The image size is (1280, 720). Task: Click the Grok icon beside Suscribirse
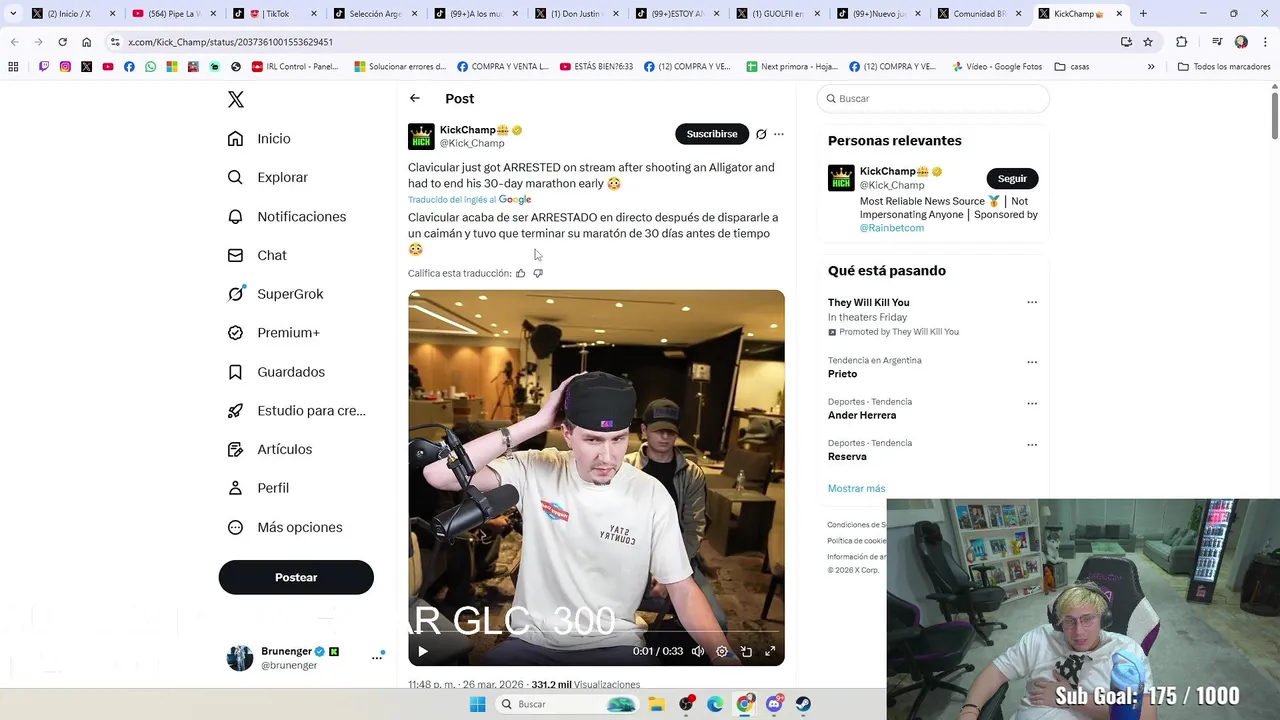click(x=761, y=134)
